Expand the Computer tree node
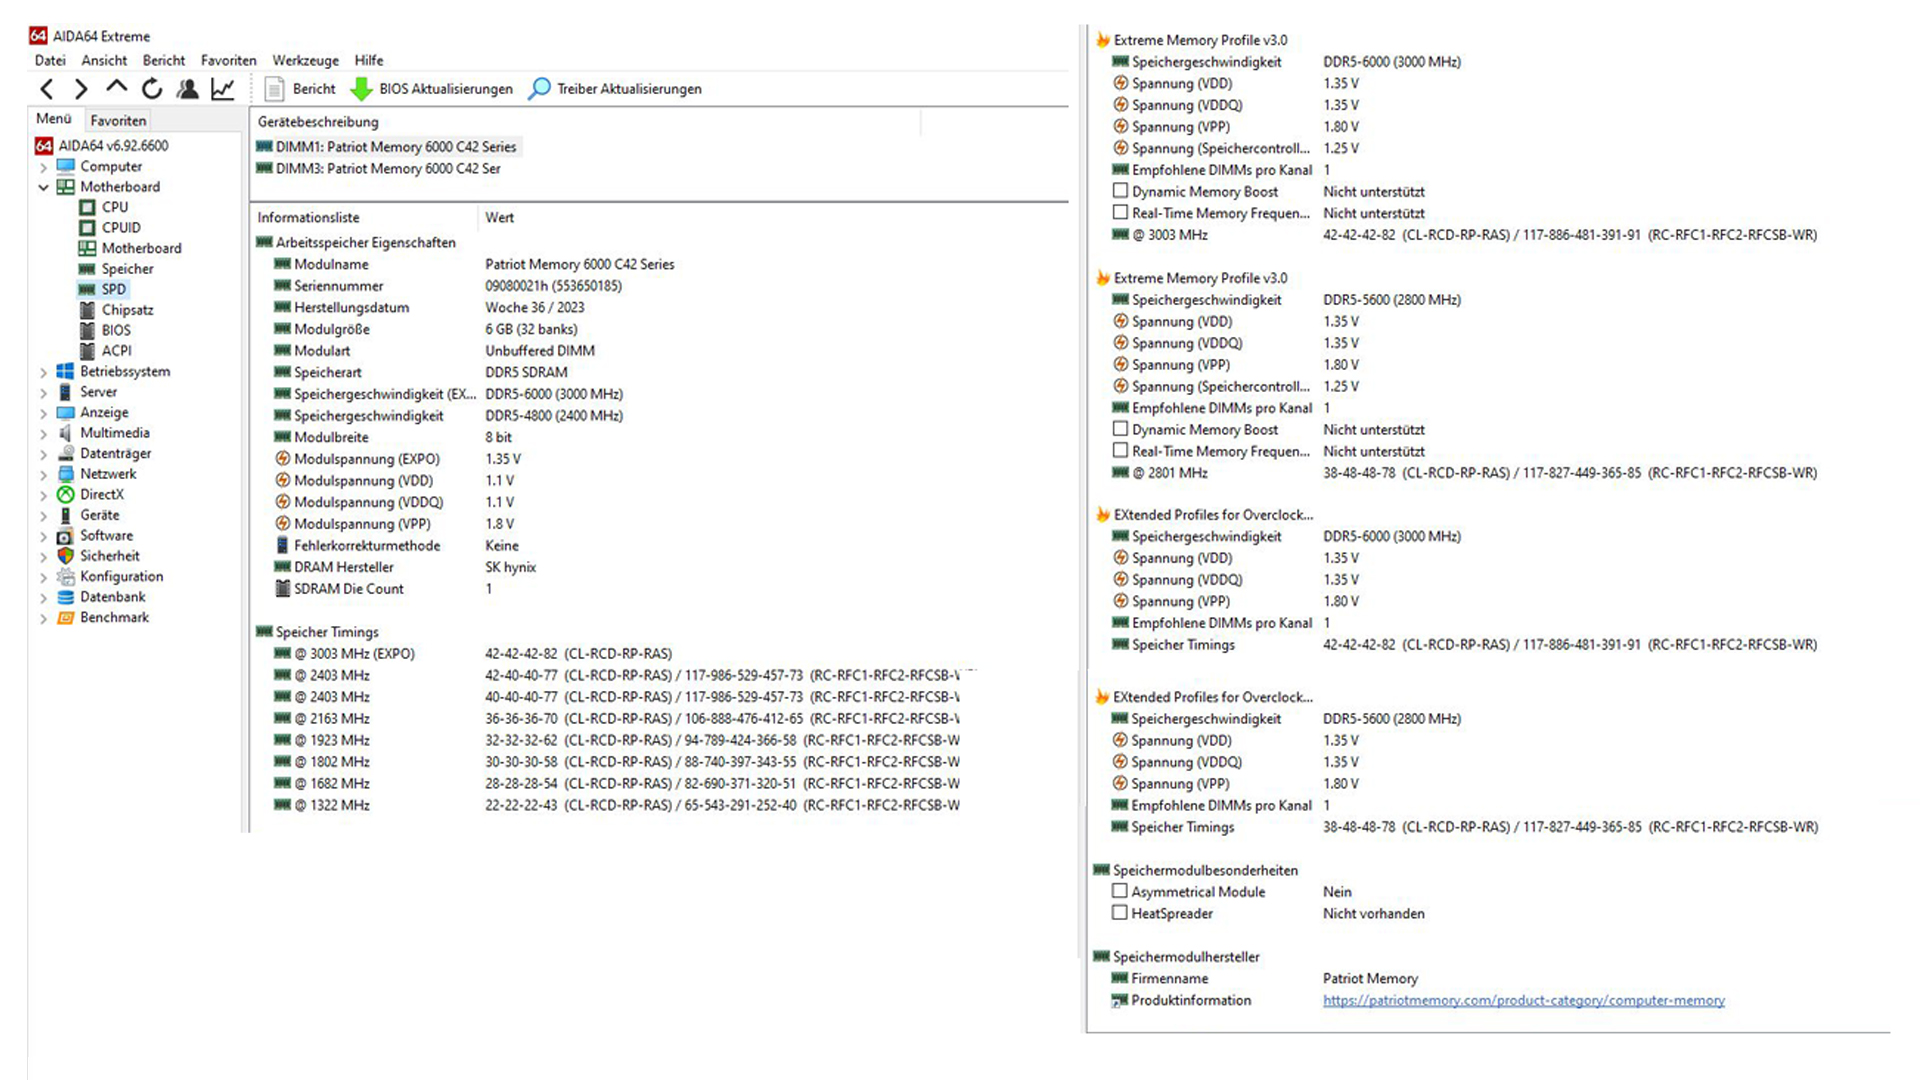This screenshot has height=1080, width=1920. [43, 167]
